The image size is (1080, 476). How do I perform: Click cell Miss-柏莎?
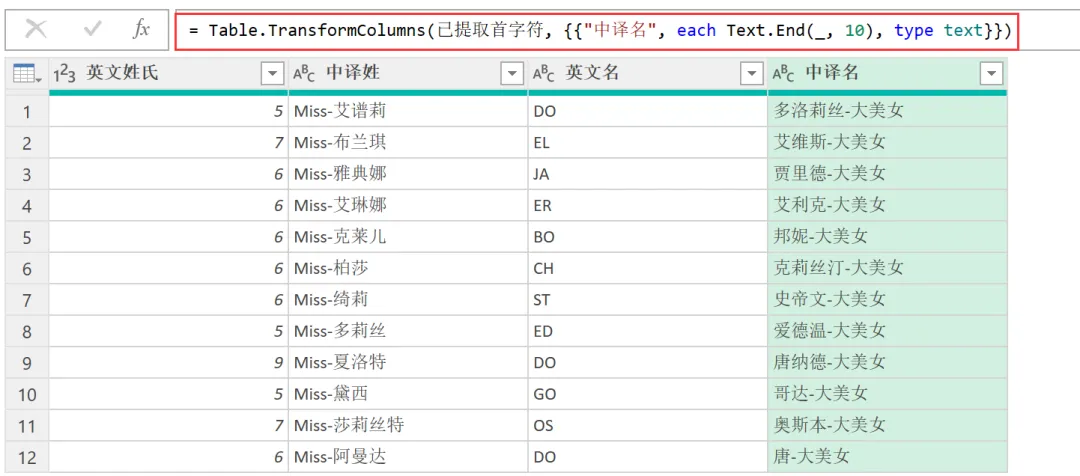point(408,269)
